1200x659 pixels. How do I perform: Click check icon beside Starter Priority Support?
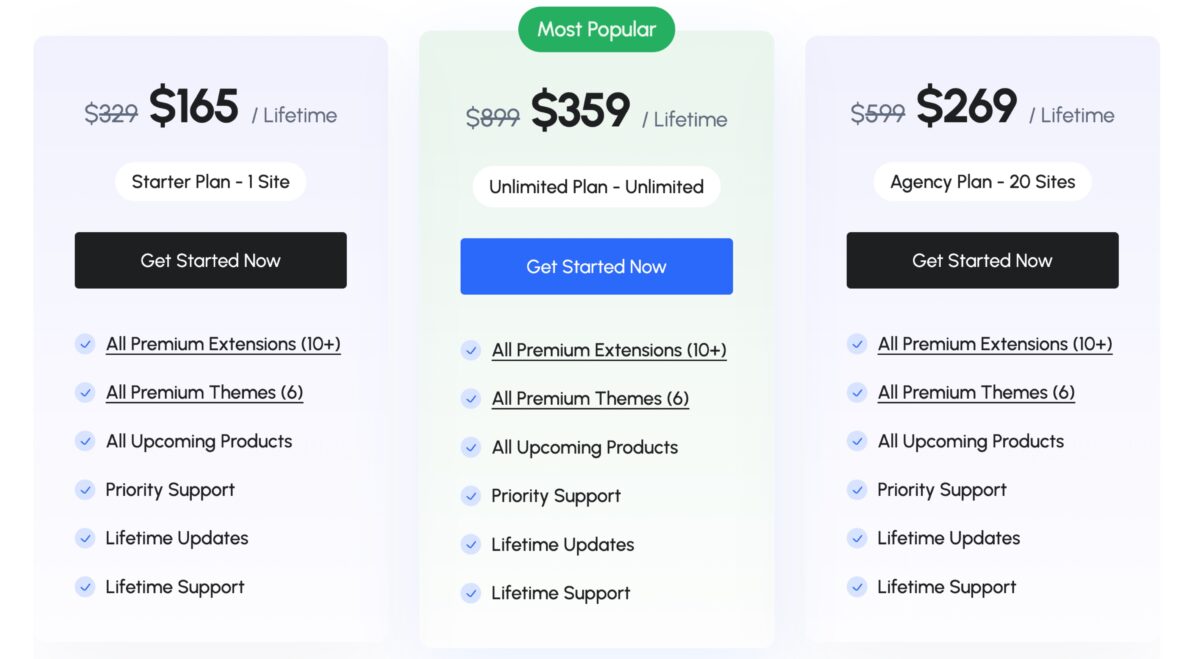tap(85, 490)
